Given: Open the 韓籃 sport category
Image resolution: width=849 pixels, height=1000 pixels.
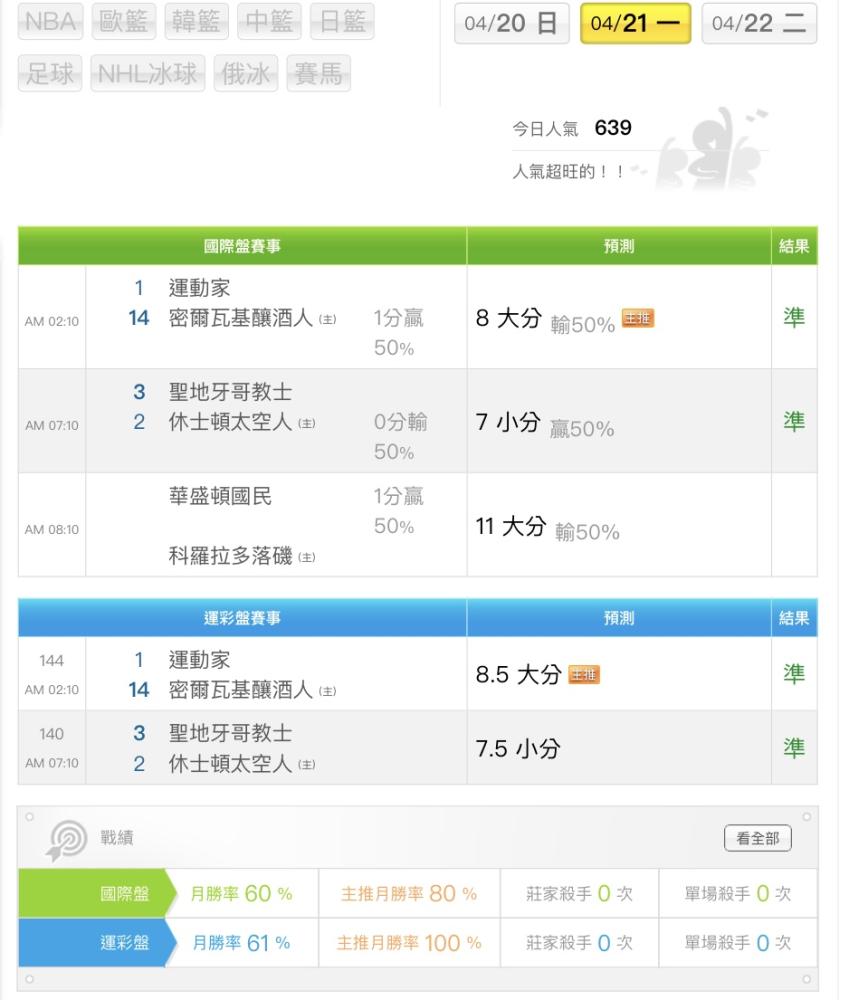Looking at the screenshot, I should [x=196, y=22].
